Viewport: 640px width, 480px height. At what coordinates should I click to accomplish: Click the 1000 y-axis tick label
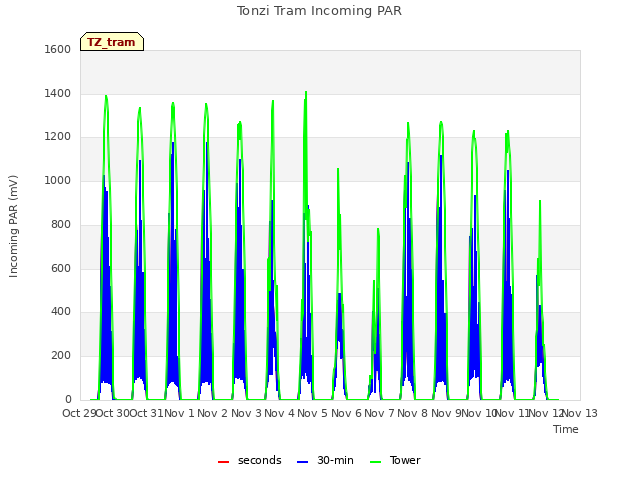click(x=58, y=180)
